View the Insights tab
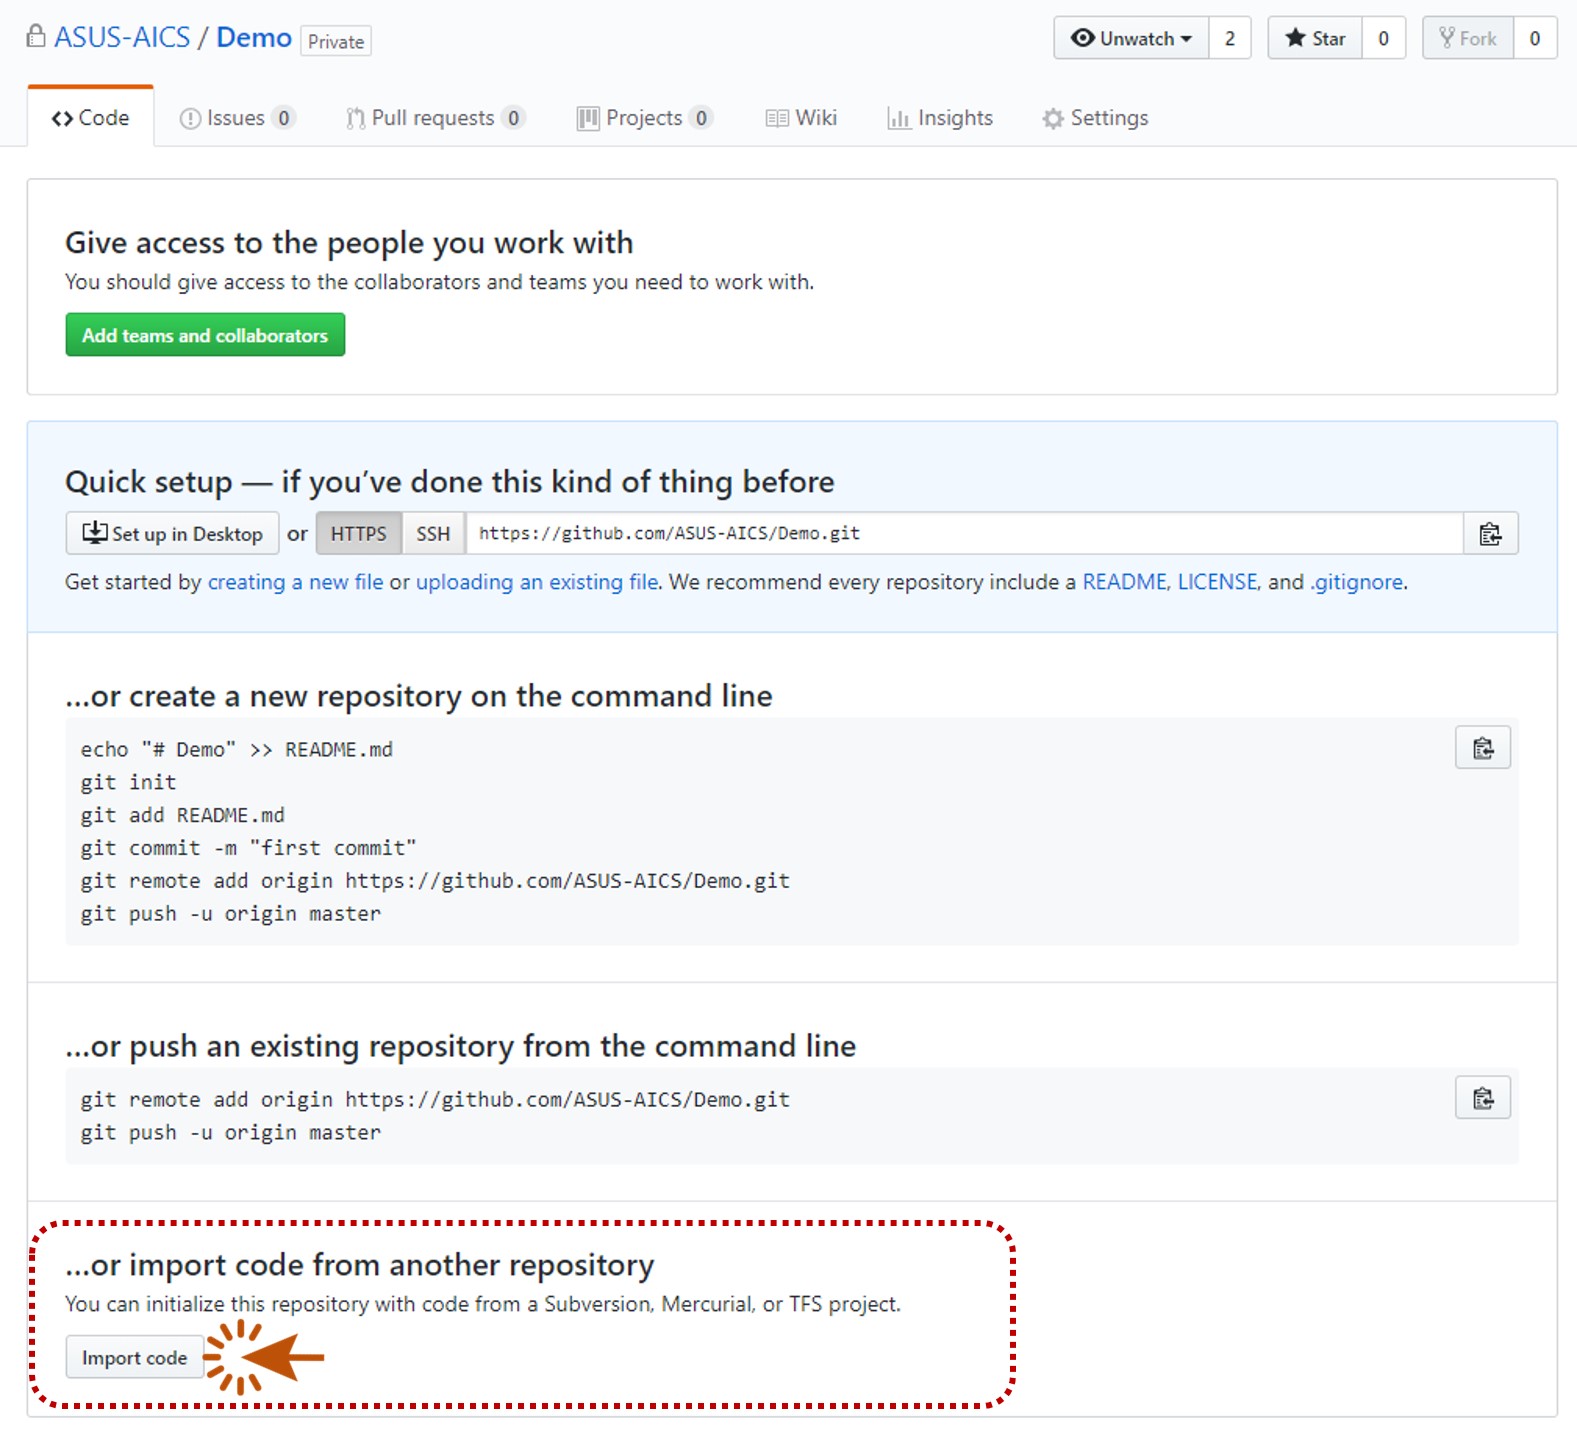This screenshot has width=1577, height=1438. click(940, 118)
